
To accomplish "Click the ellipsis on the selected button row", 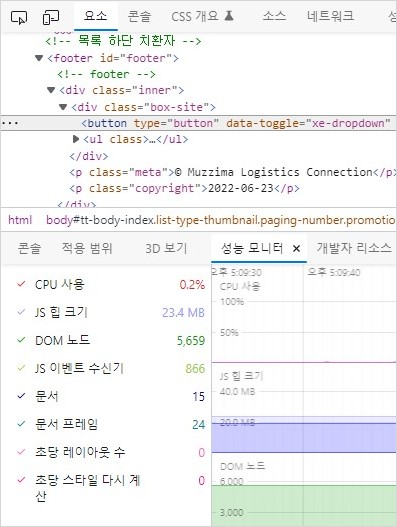I will (x=10, y=123).
